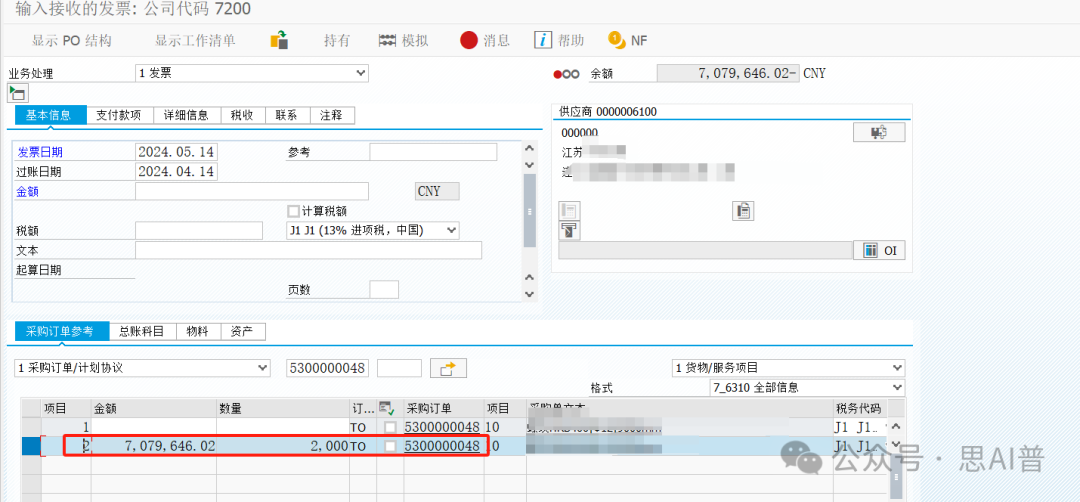Select the 总账科目 tab
1080x502 pixels.
(x=142, y=331)
